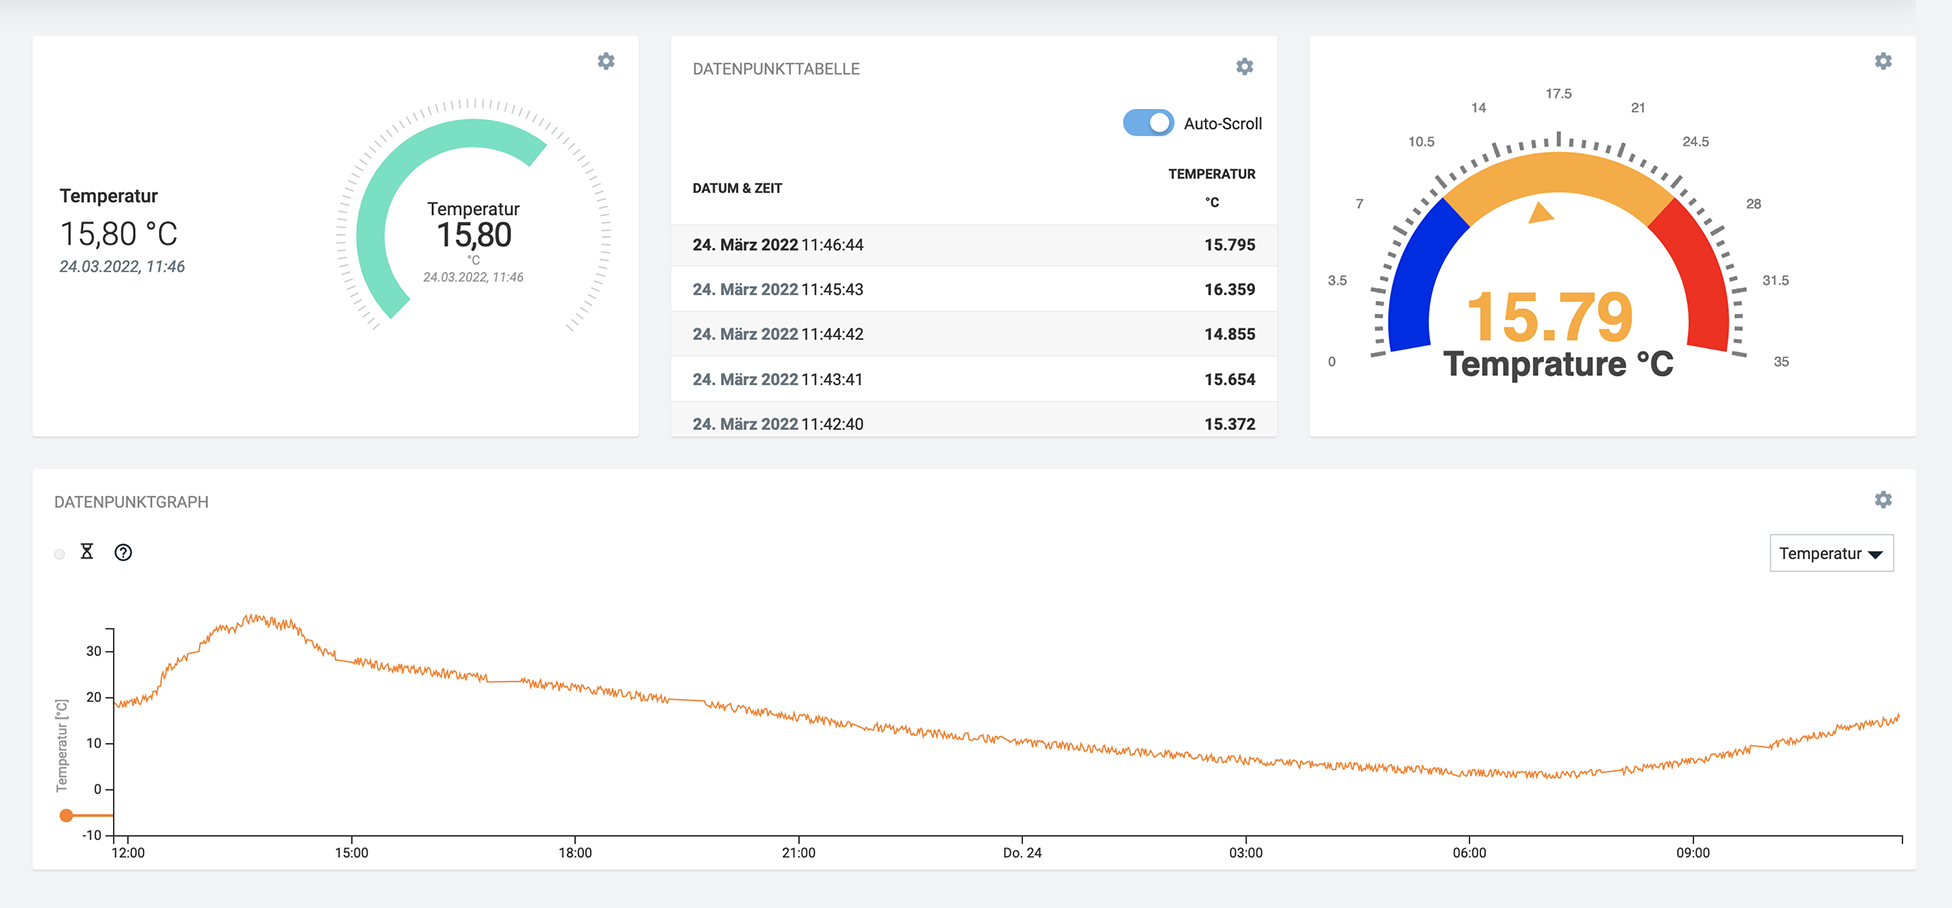1952x908 pixels.
Task: Click the orange needle pointer in the gauge
Action: pyautogui.click(x=1541, y=213)
